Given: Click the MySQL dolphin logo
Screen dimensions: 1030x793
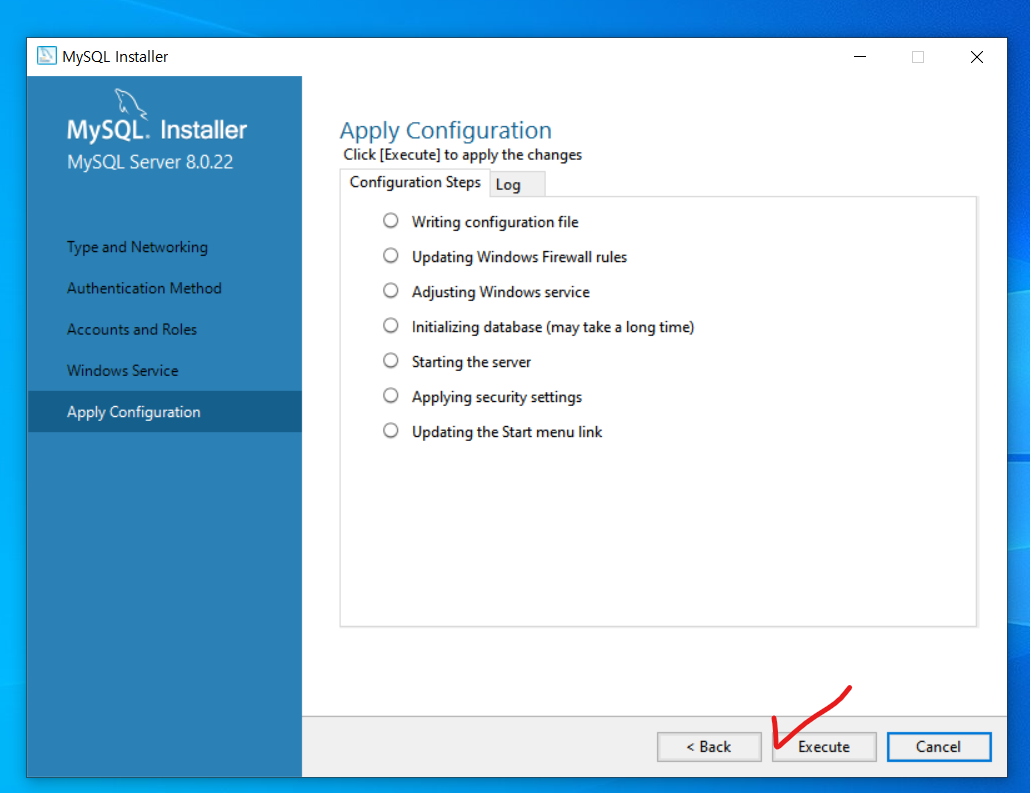Looking at the screenshot, I should click(x=129, y=104).
